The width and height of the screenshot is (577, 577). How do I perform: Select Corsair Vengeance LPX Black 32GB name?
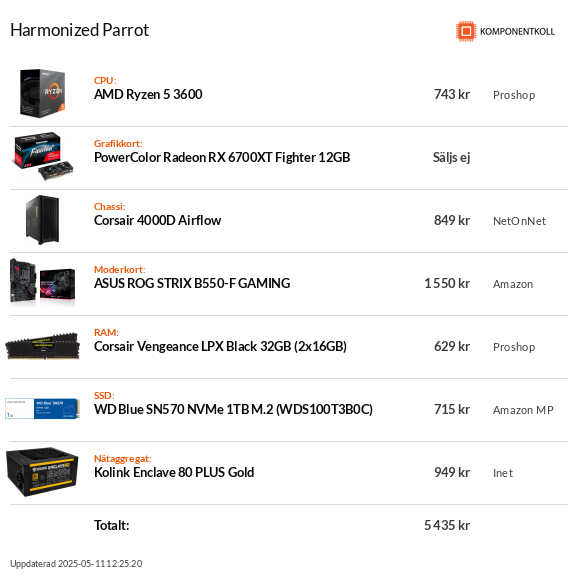220,347
